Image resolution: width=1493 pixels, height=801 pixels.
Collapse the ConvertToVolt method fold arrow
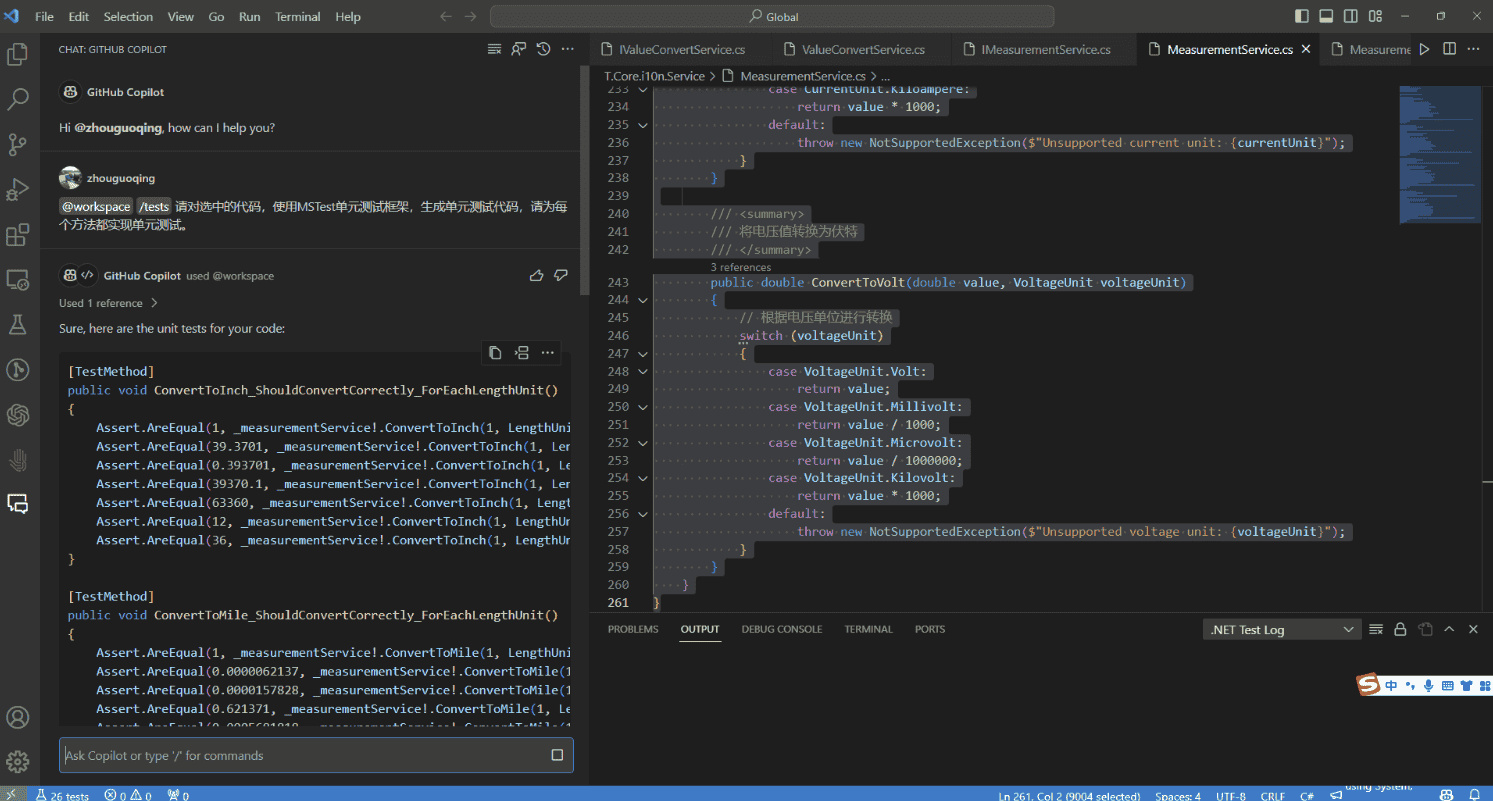[642, 300]
